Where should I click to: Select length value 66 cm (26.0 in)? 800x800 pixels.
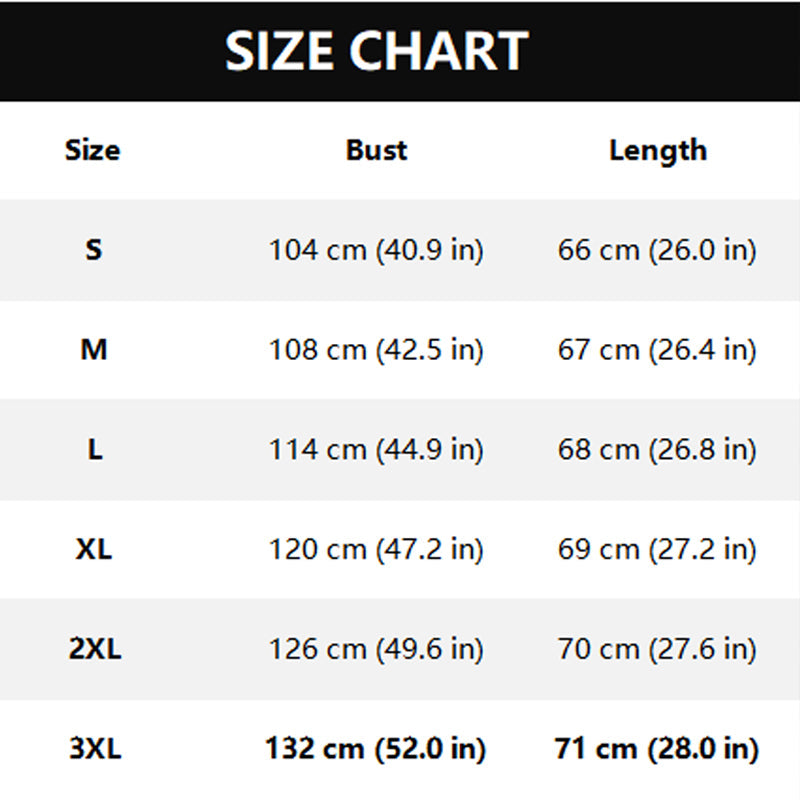pyautogui.click(x=657, y=251)
